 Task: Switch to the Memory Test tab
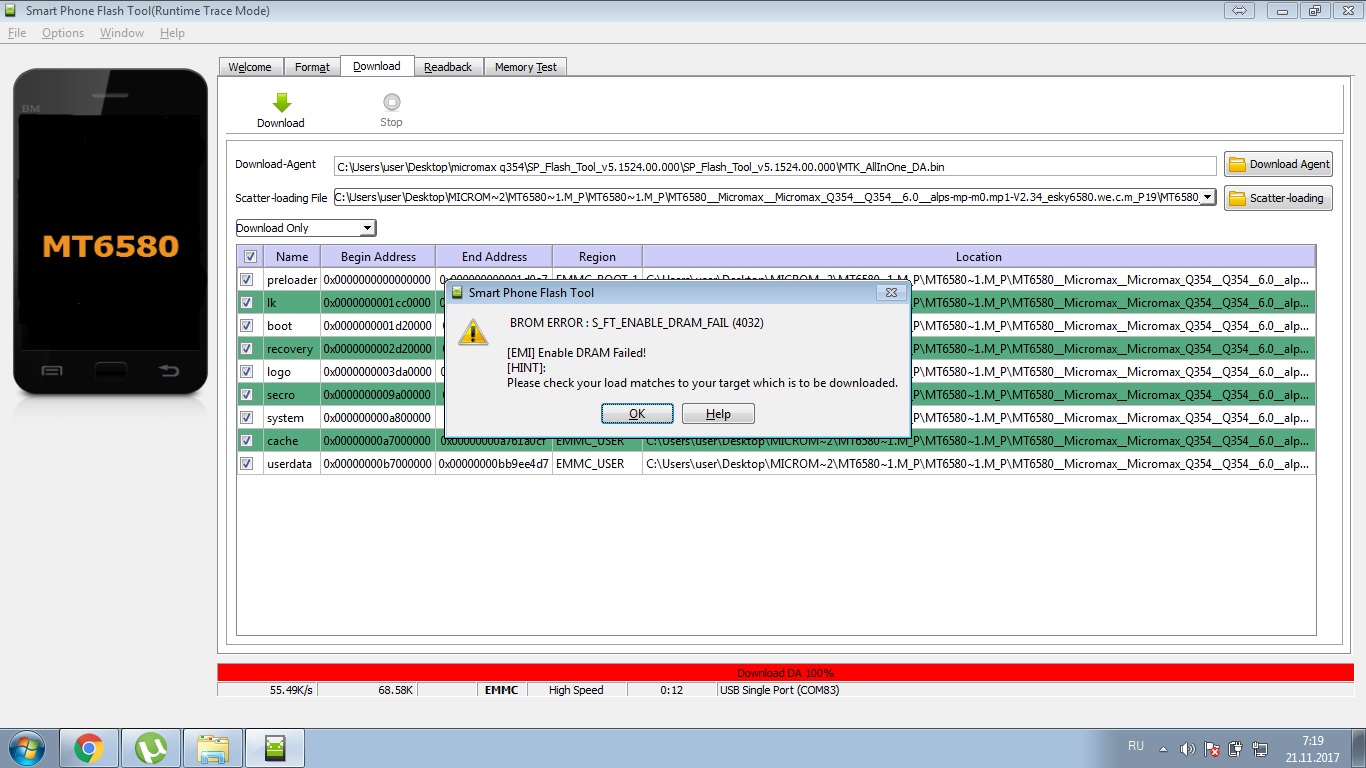pyautogui.click(x=525, y=67)
